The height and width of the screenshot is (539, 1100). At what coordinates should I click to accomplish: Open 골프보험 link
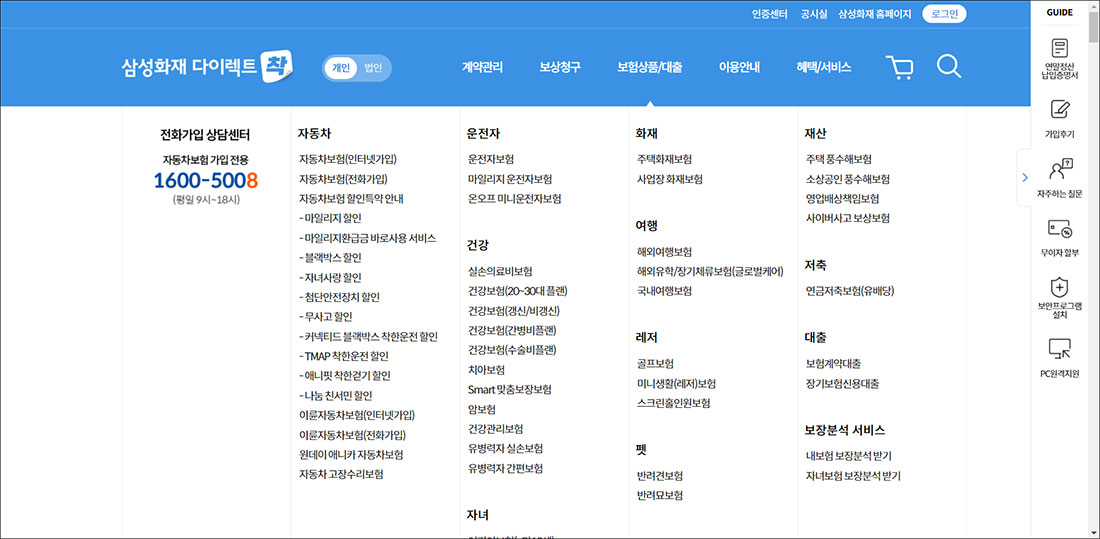click(655, 364)
